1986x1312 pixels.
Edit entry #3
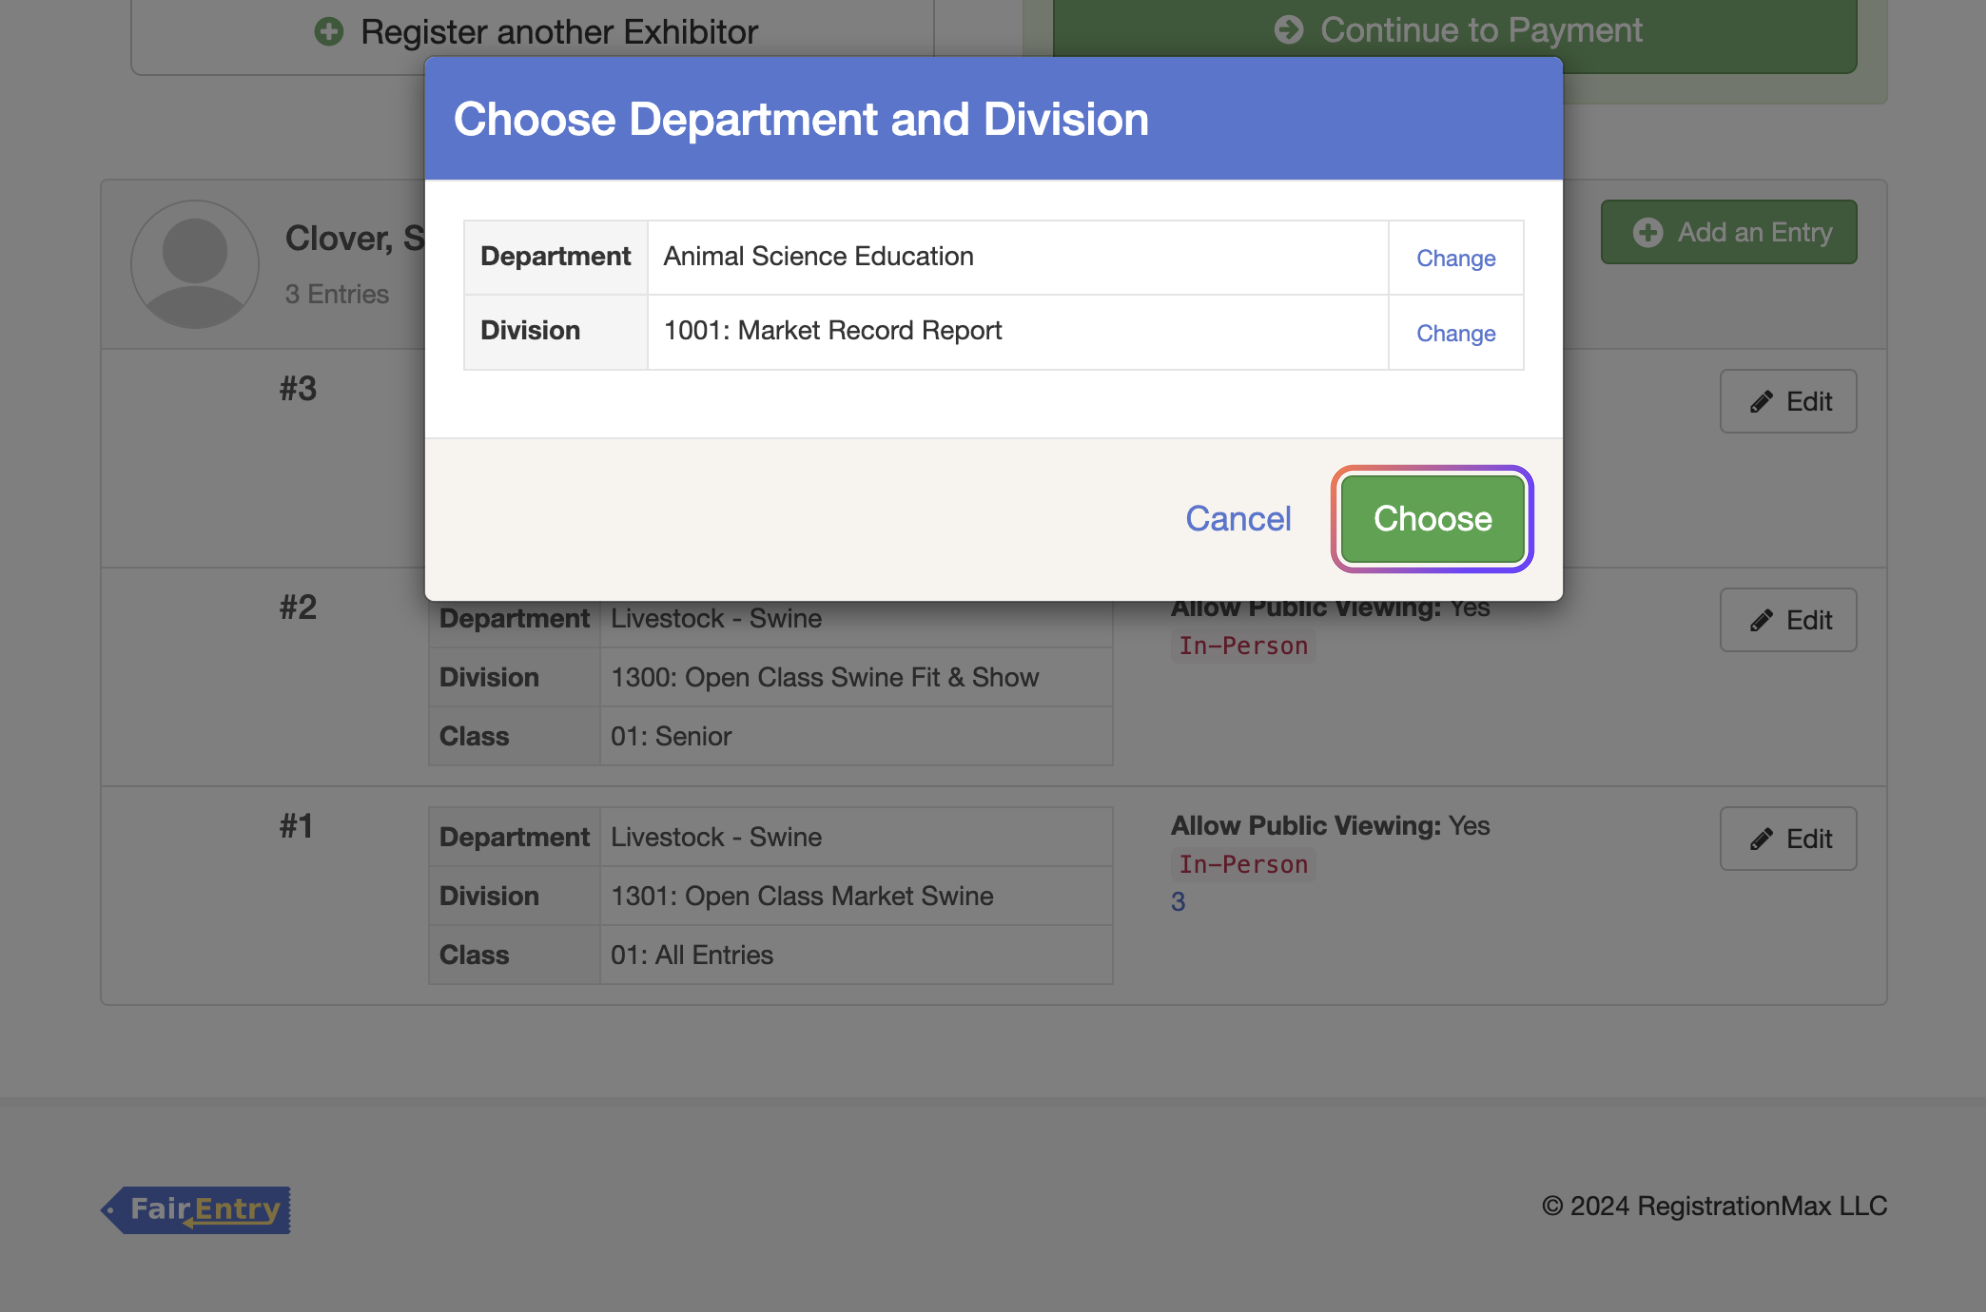[1788, 401]
